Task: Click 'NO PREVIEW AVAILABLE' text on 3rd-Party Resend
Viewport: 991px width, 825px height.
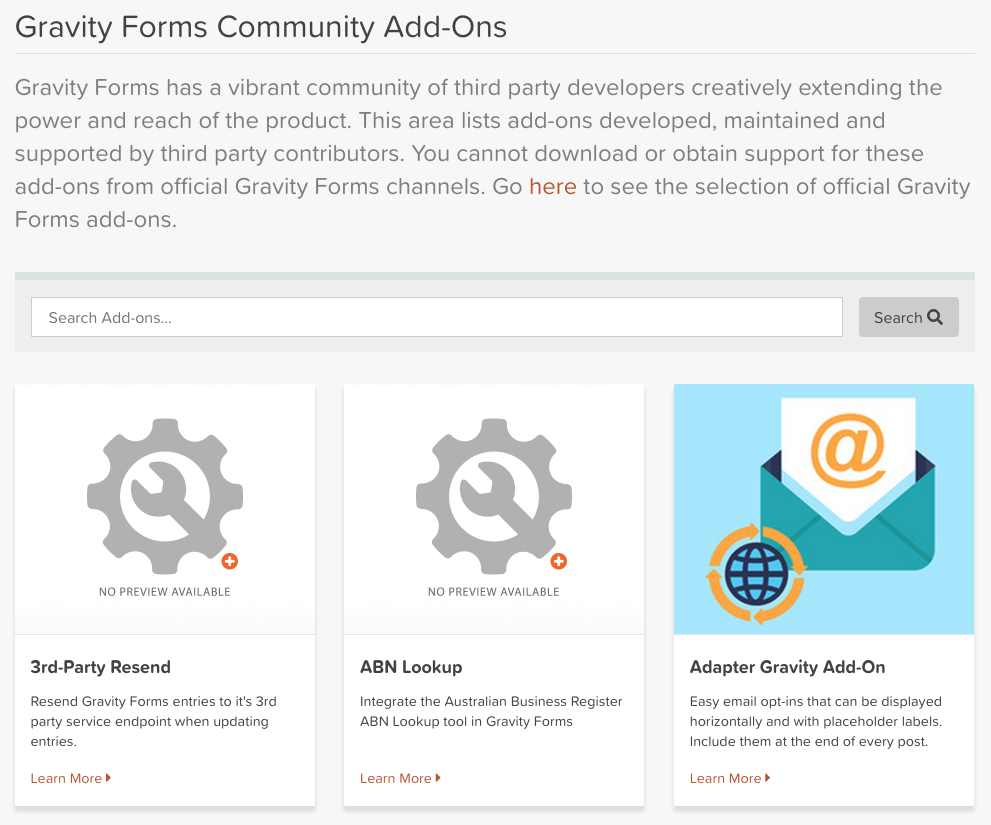Action: (x=165, y=592)
